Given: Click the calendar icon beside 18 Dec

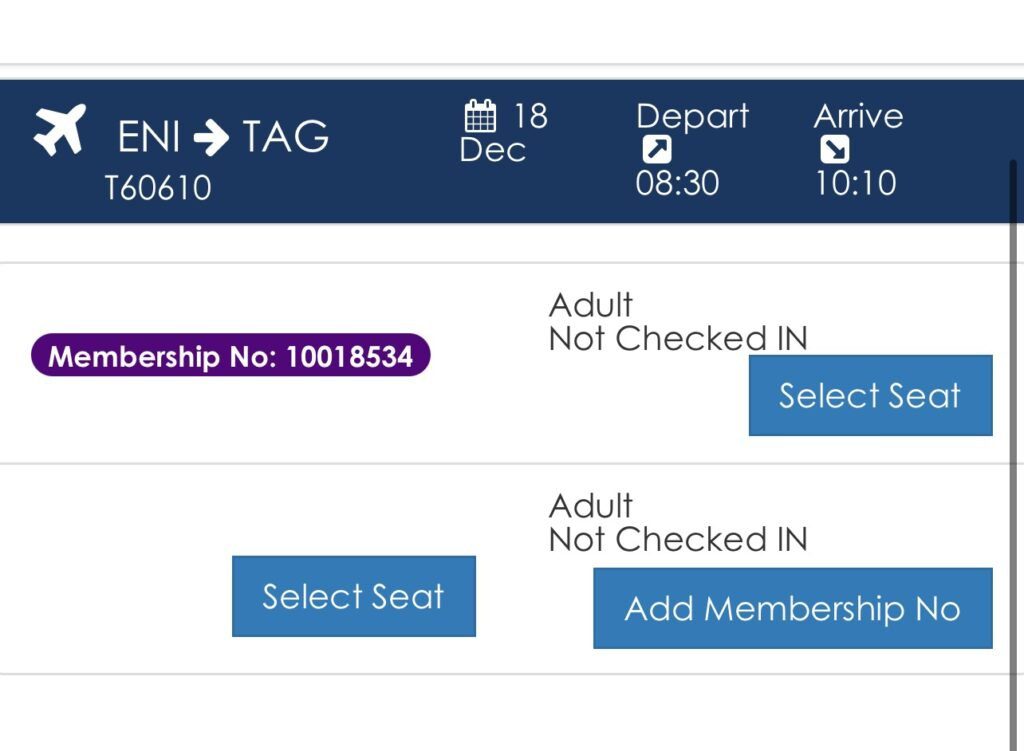Looking at the screenshot, I should click(x=481, y=117).
